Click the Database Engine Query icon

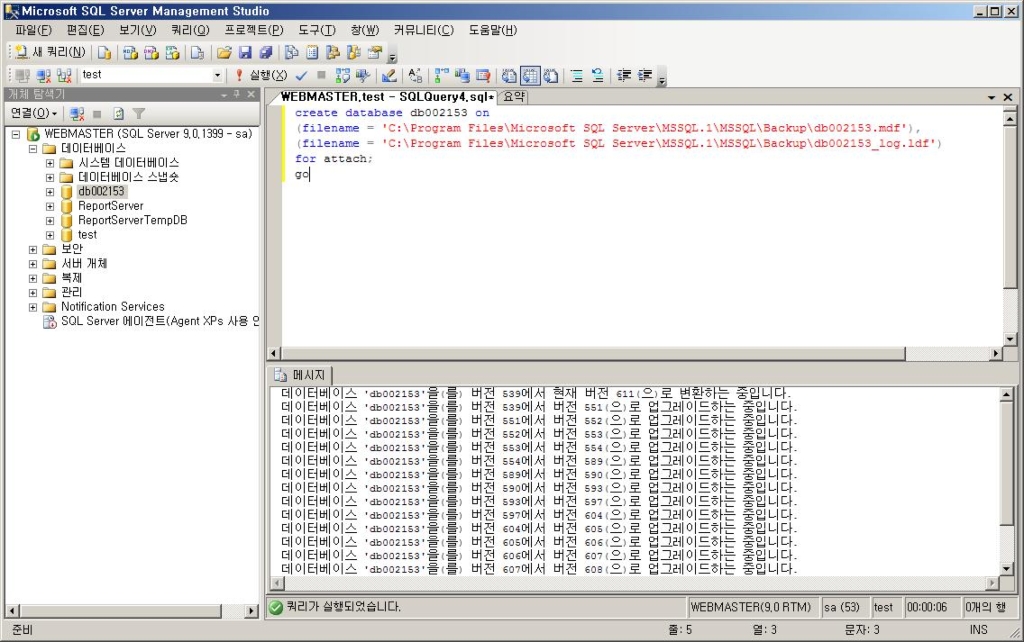click(104, 53)
